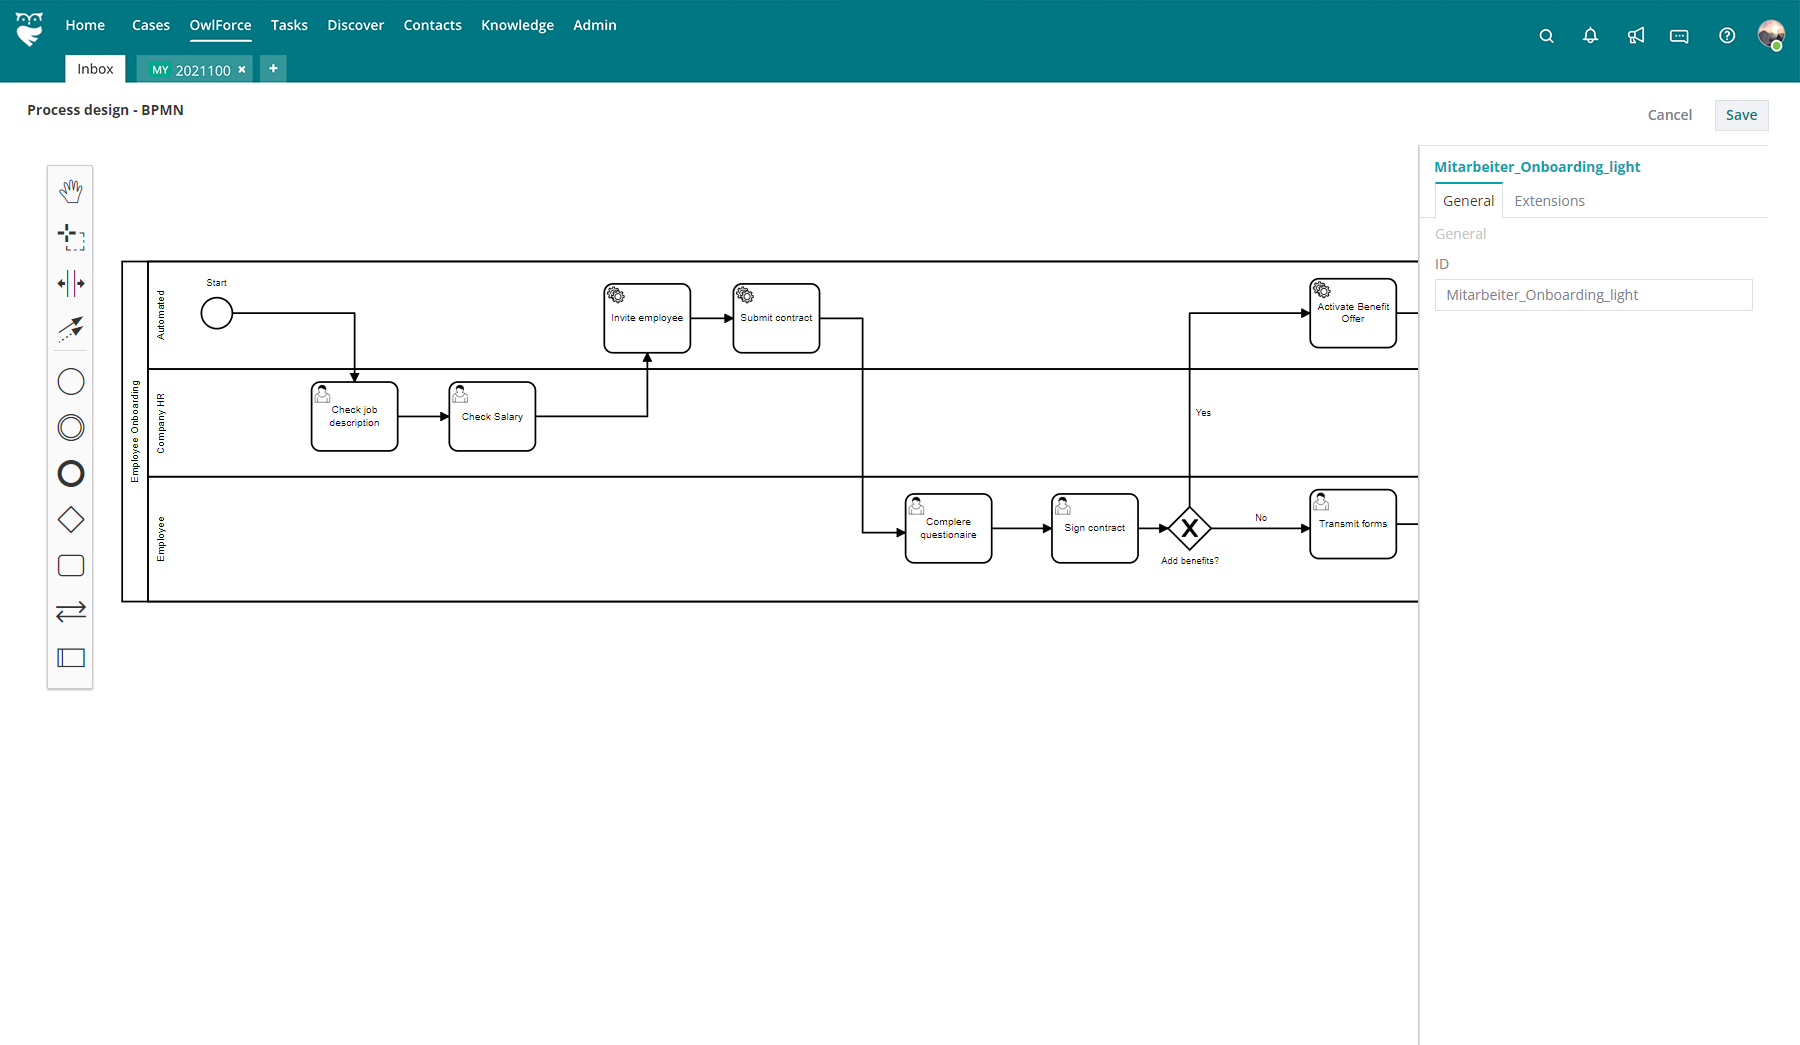Switch to the MY 2021100 tab
The height and width of the screenshot is (1045, 1800).
194,70
